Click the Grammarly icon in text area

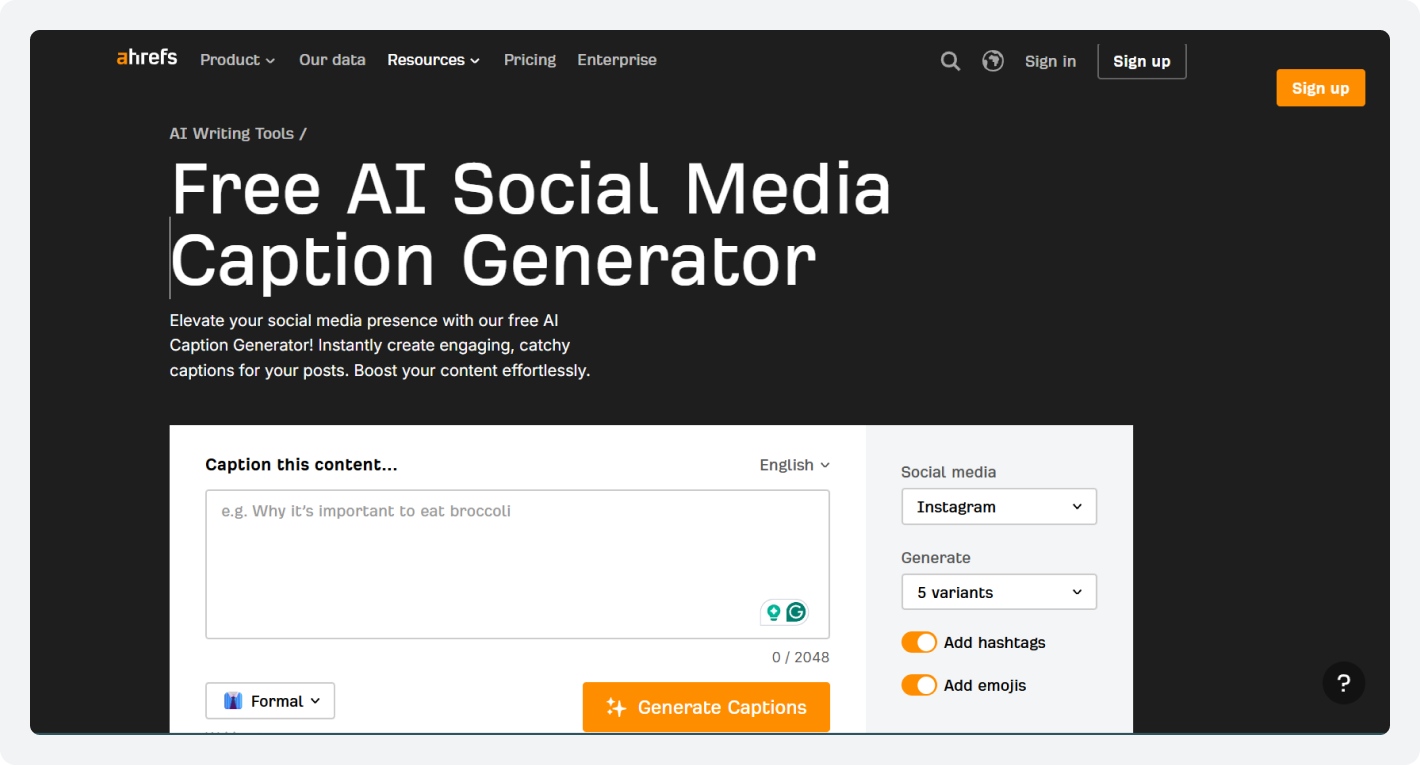[796, 612]
